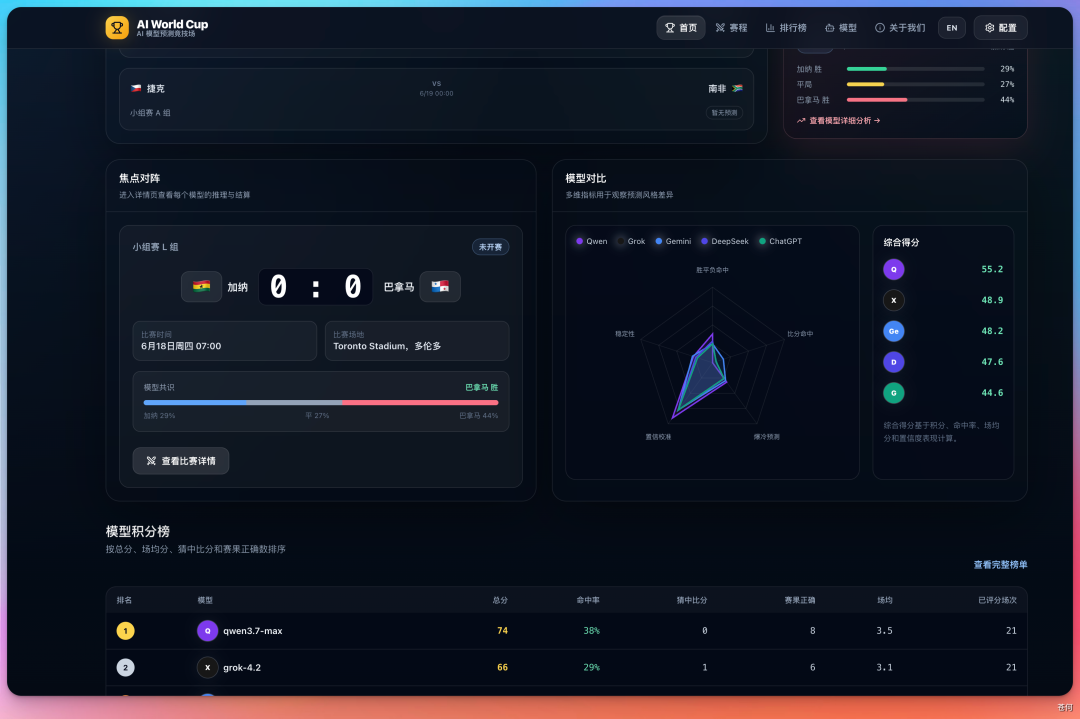Click the Ghana flag tile
1080x719 pixels.
(201, 286)
